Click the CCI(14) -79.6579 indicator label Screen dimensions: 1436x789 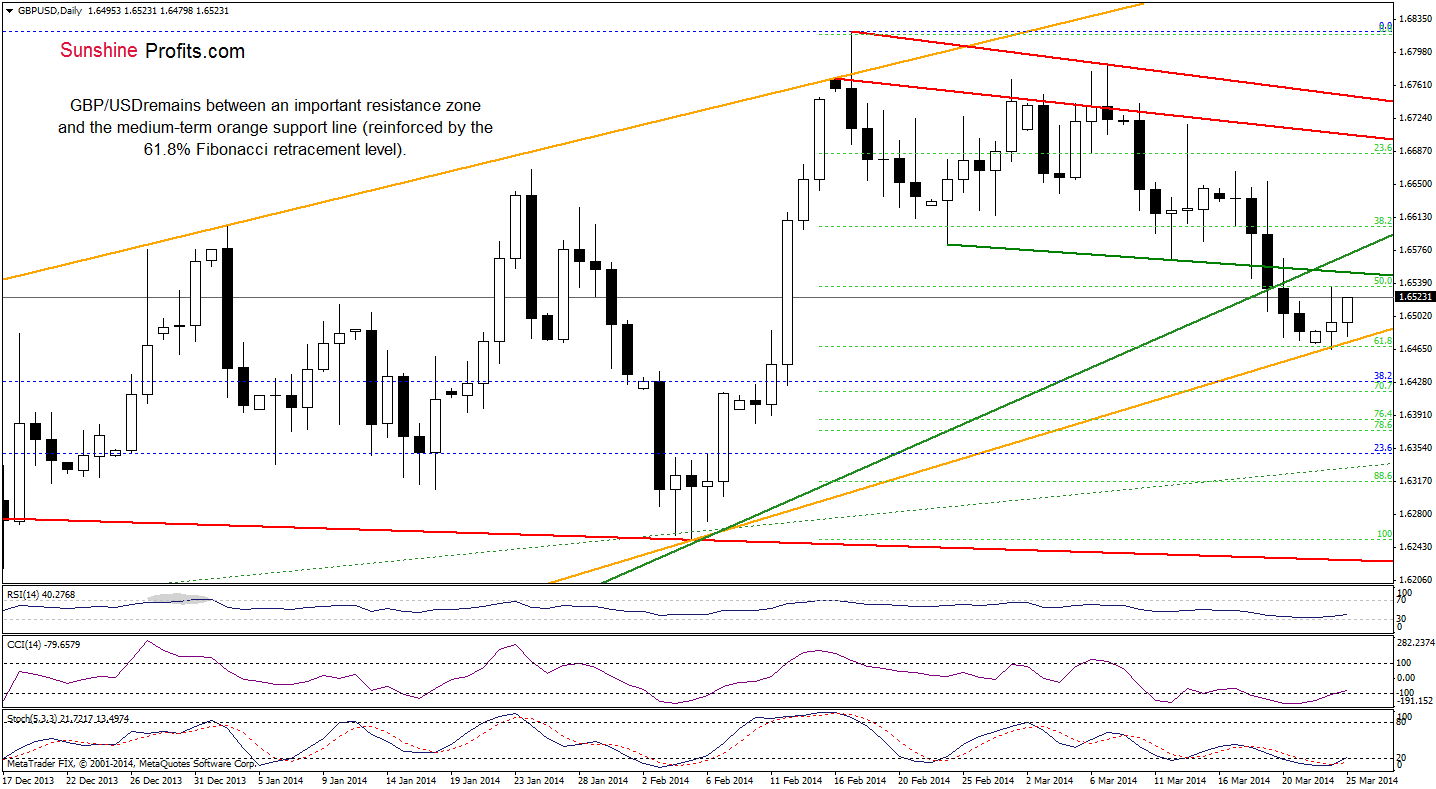pos(42,645)
